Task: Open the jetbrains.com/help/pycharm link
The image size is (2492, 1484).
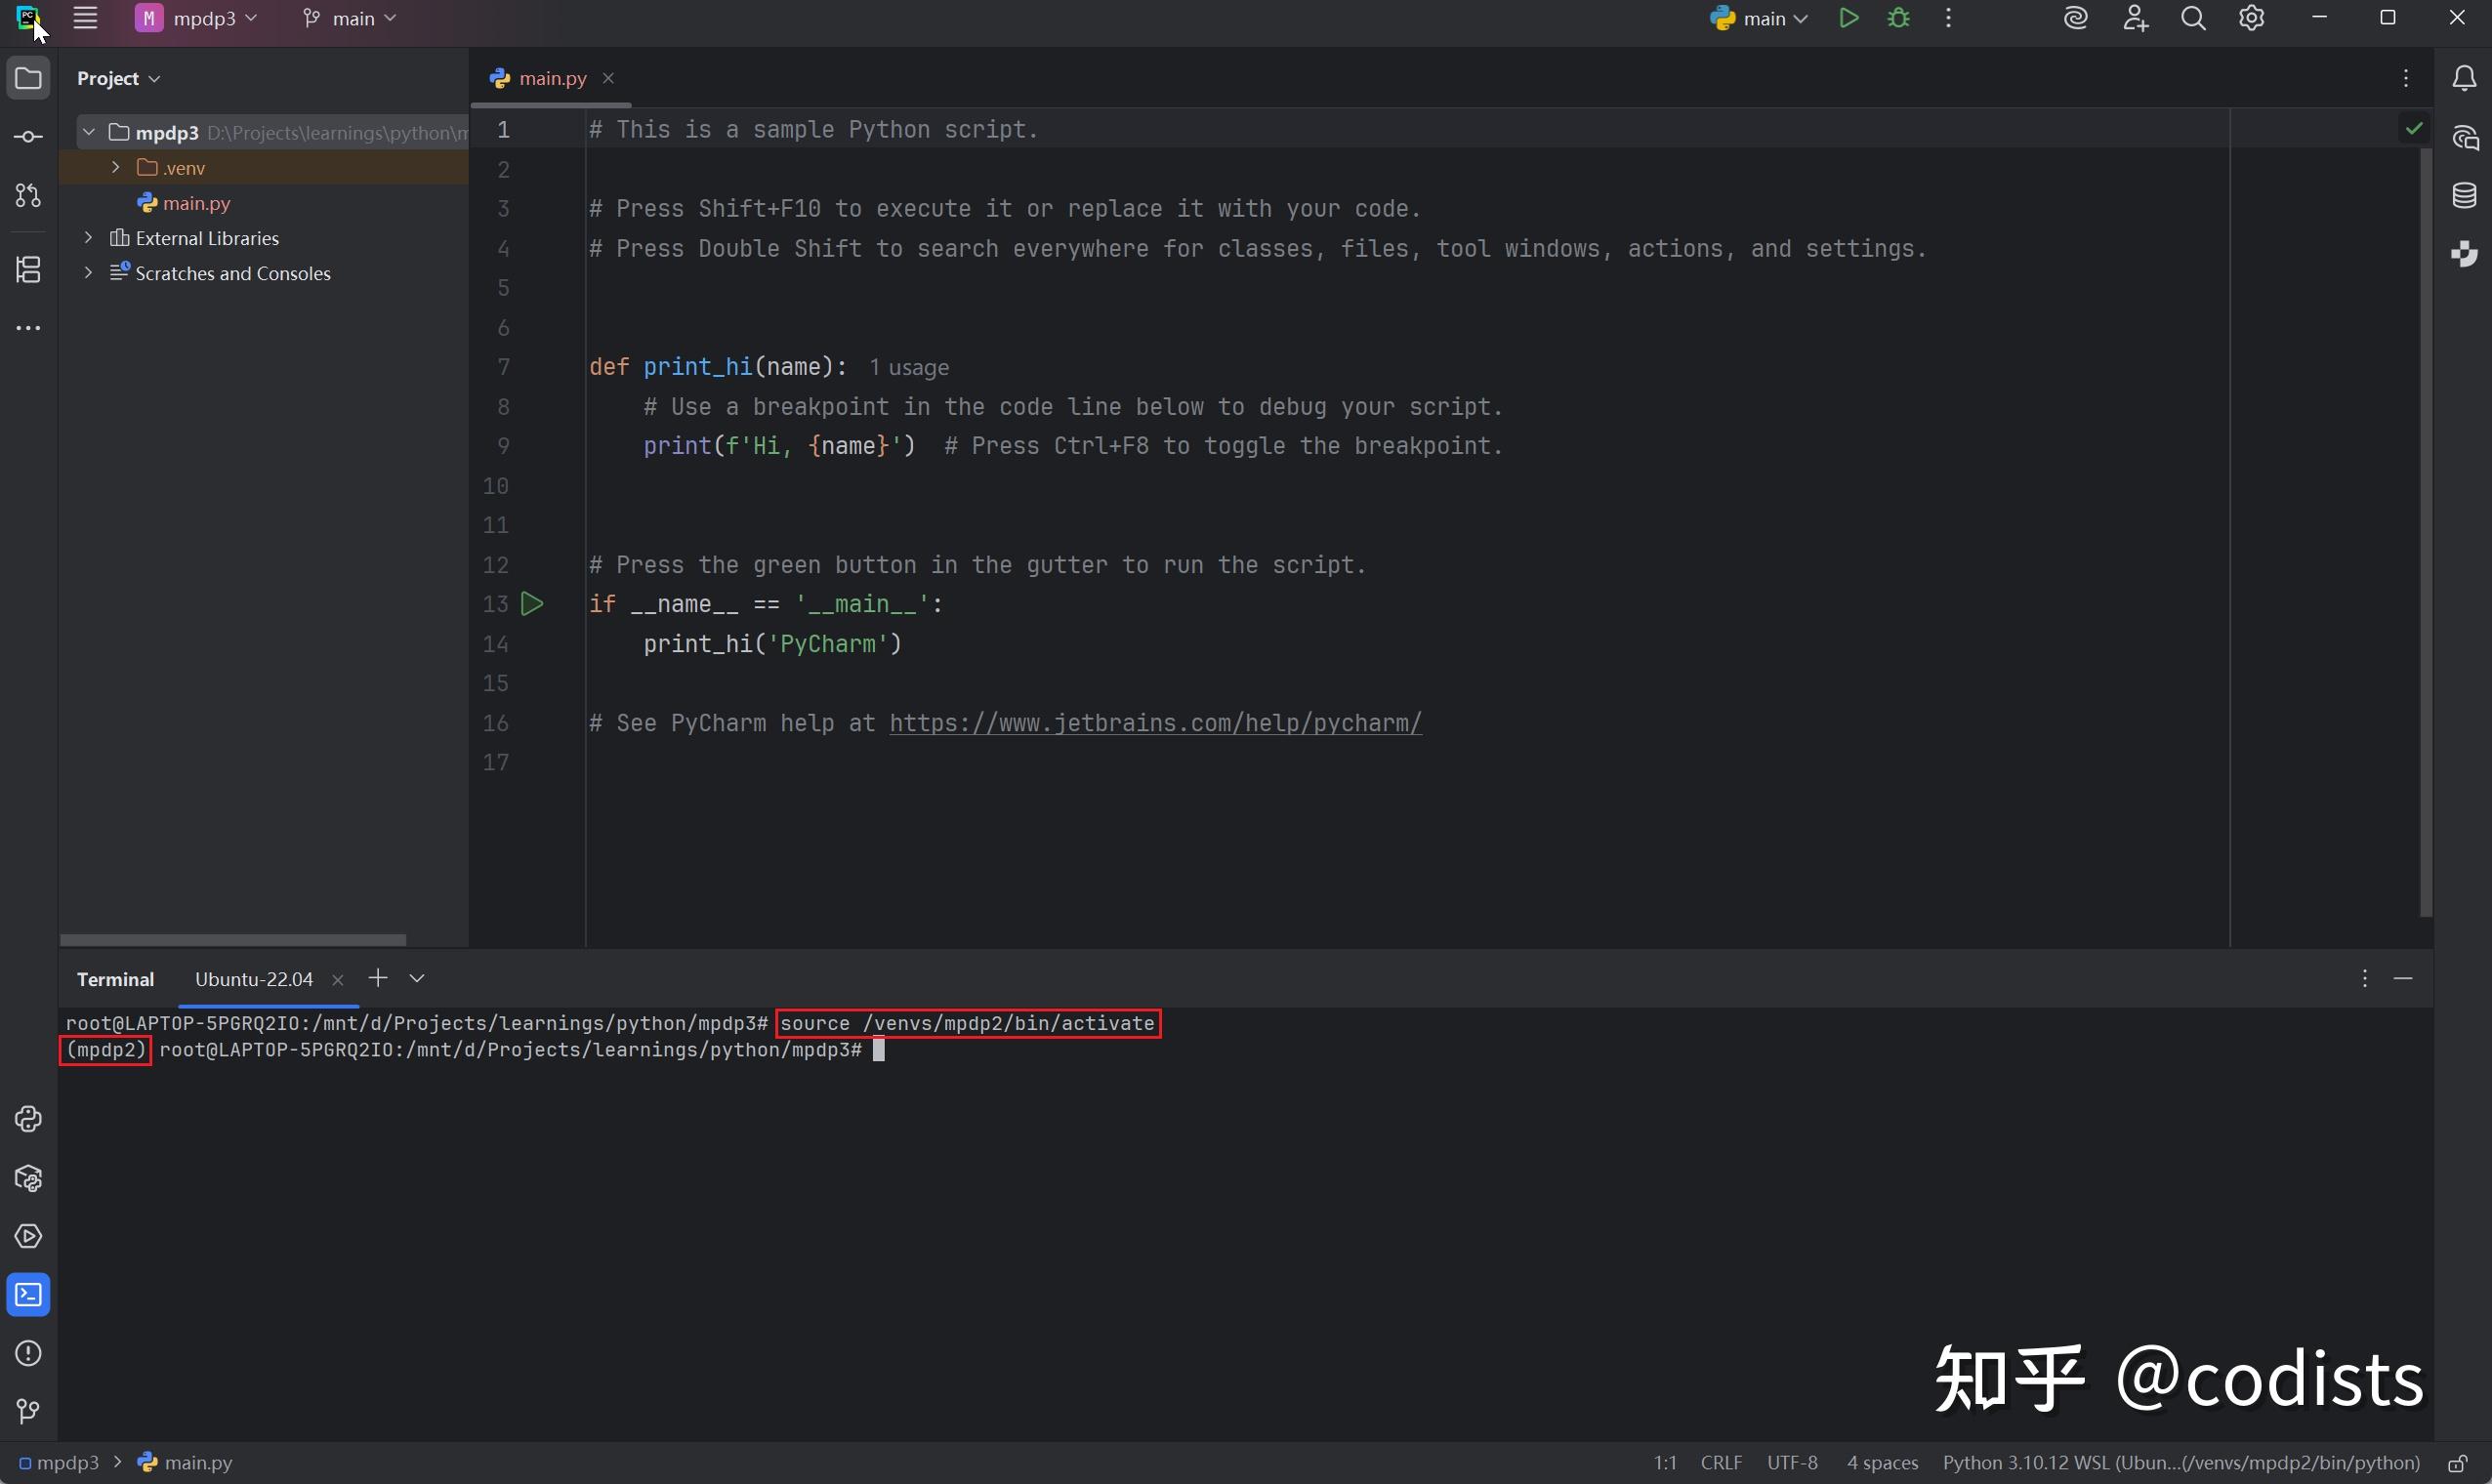Action: (x=1155, y=723)
